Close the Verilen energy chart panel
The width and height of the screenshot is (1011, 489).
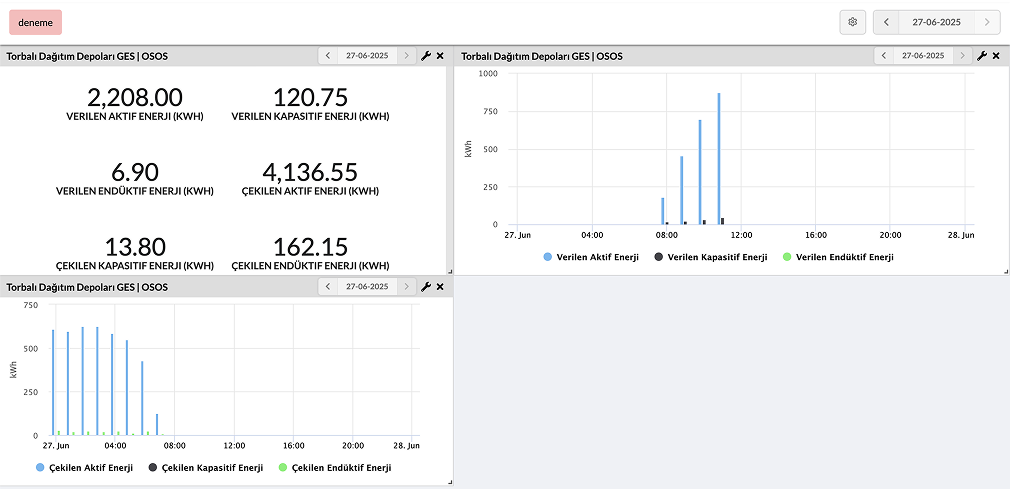point(995,57)
